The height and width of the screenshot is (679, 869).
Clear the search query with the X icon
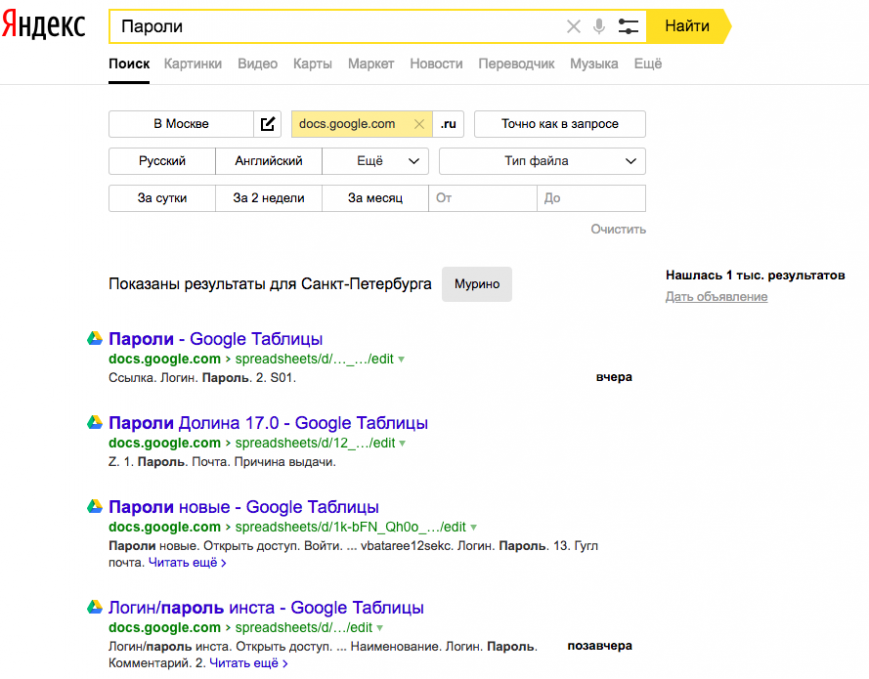(573, 27)
